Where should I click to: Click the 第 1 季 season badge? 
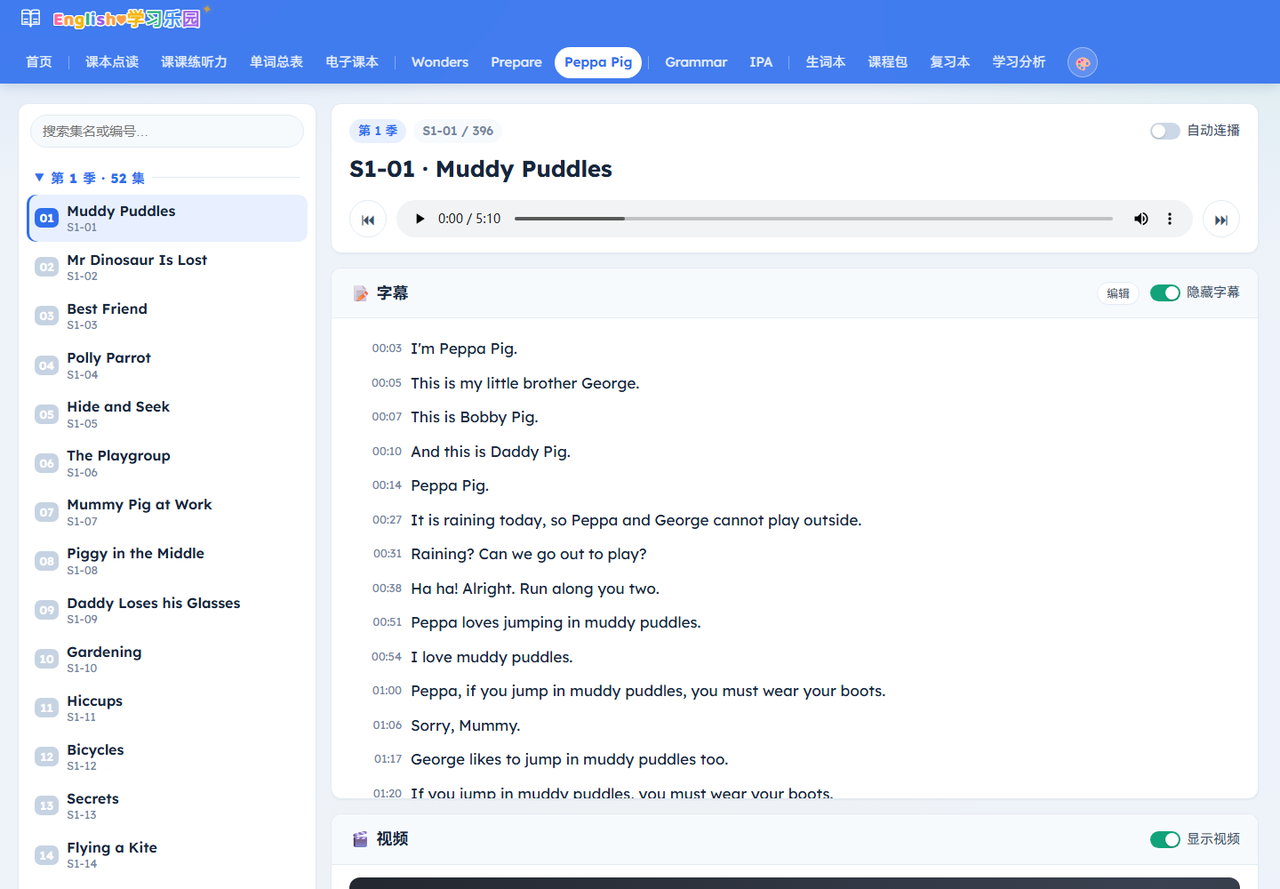pos(378,131)
